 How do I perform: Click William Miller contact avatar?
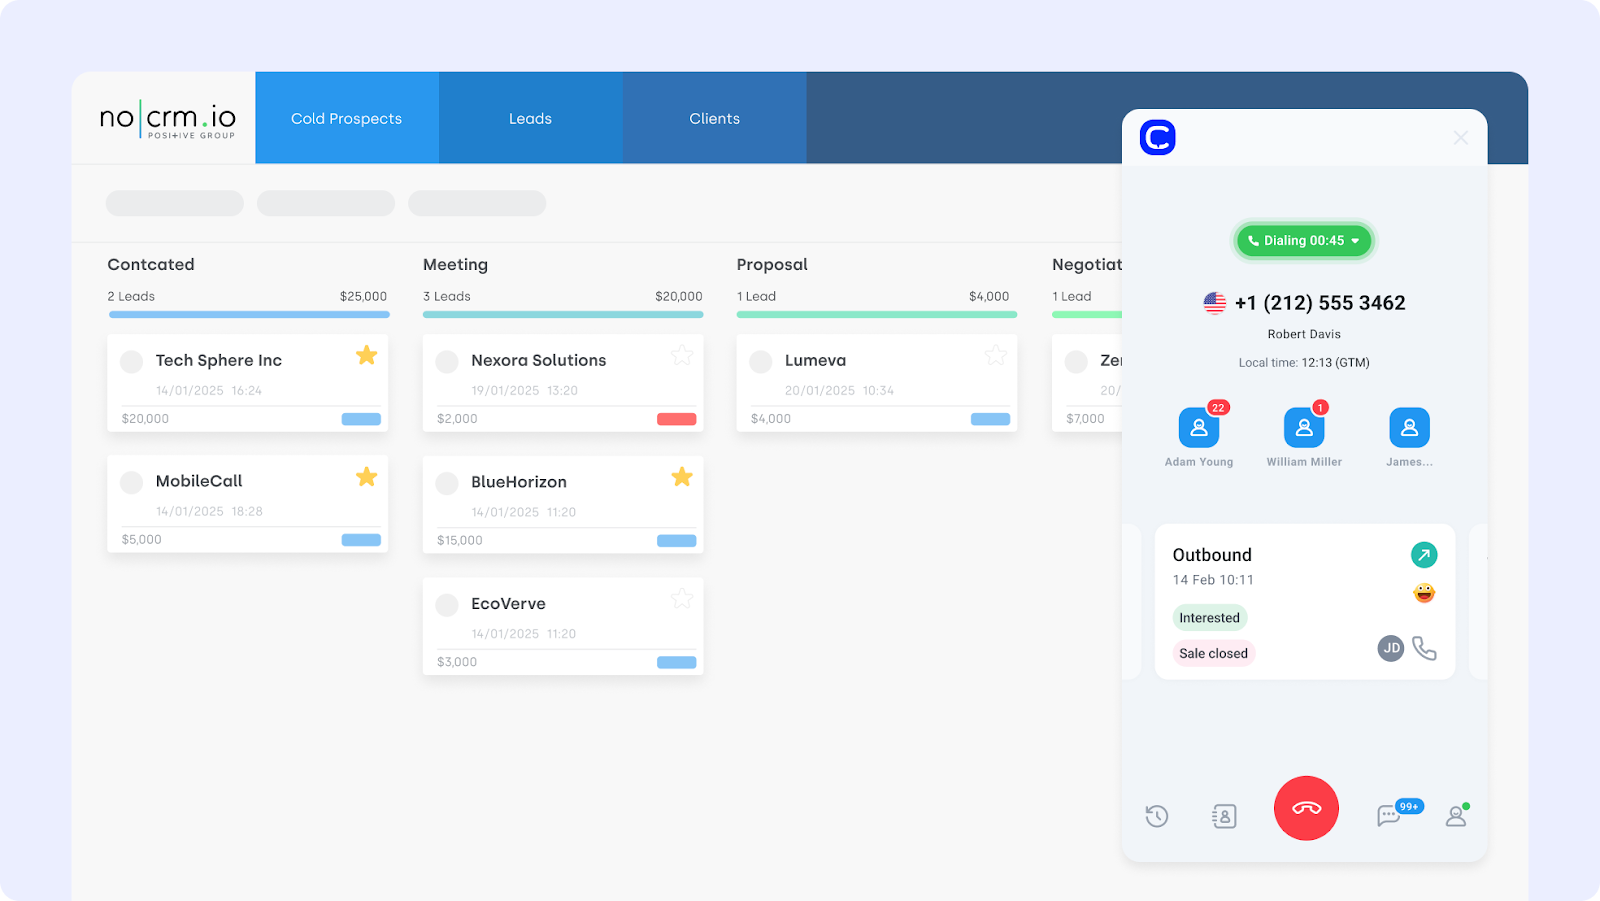1303,428
